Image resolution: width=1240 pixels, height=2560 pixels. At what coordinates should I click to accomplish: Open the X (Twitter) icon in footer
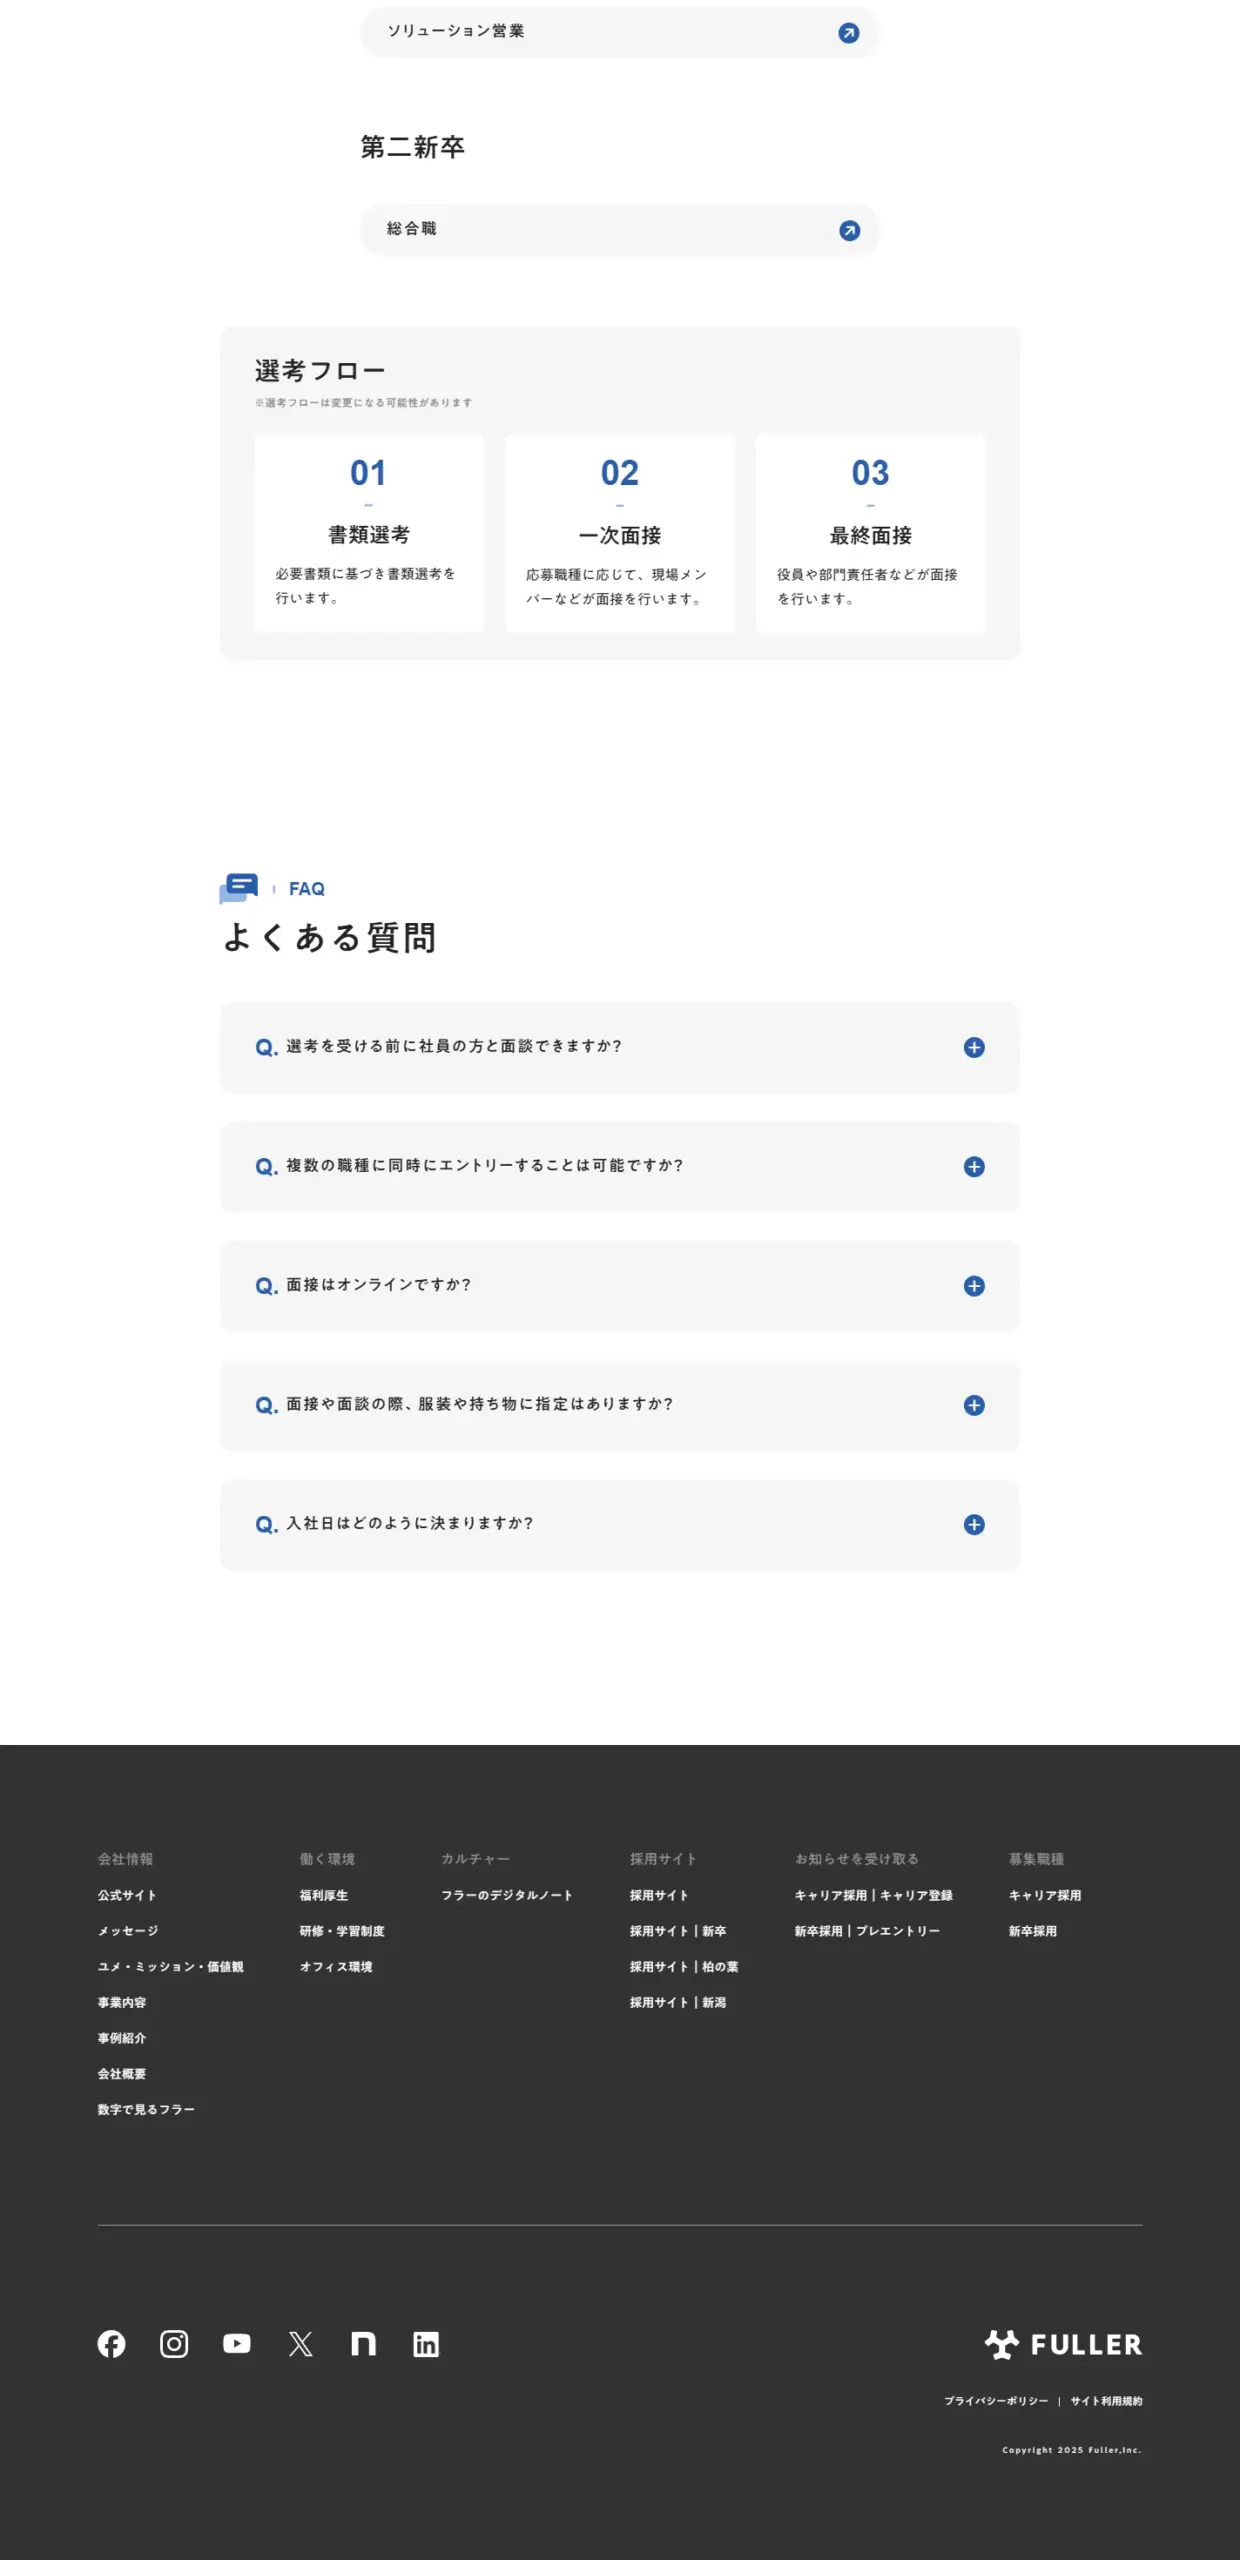click(300, 2344)
